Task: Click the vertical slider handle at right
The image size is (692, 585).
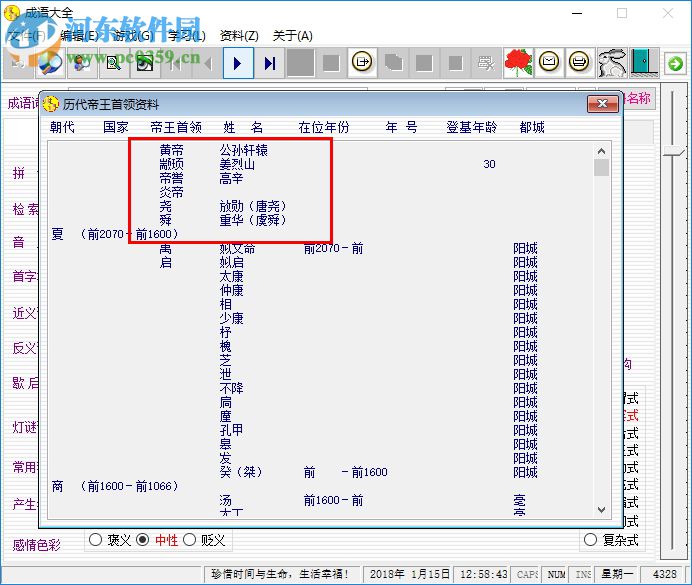Action: 673,151
